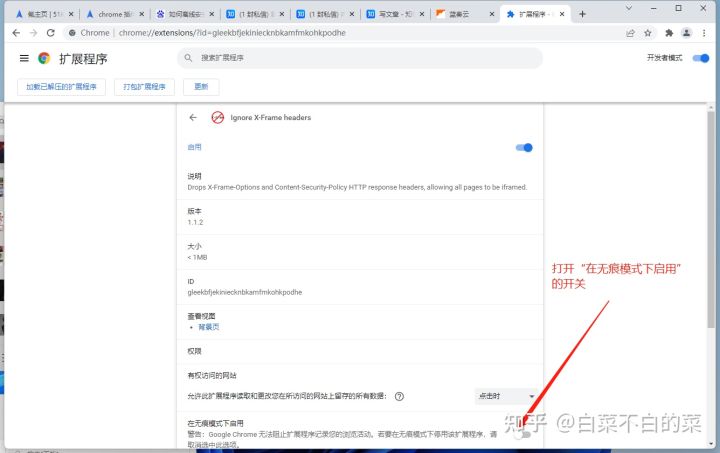The width and height of the screenshot is (720, 453).
Task: Click the version number 1.1.2
Action: (195, 222)
